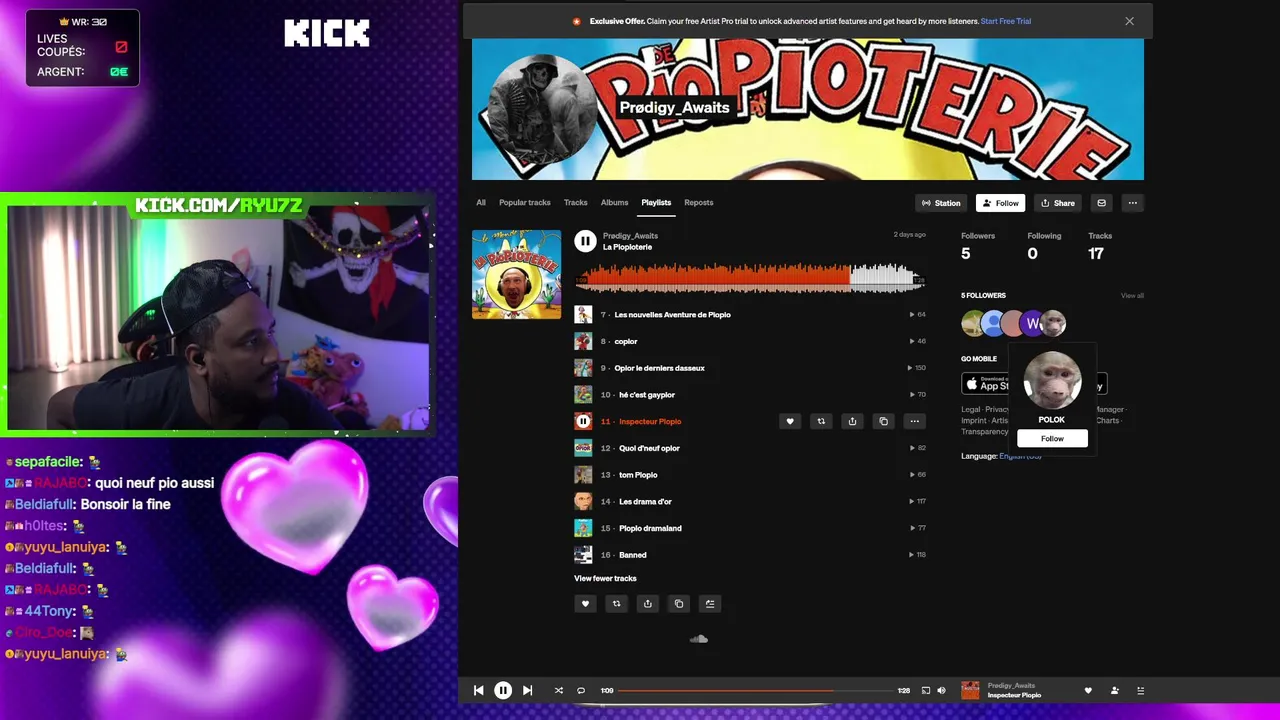Pause playback in bottom player bar
Image resolution: width=1280 pixels, height=720 pixels.
(503, 690)
